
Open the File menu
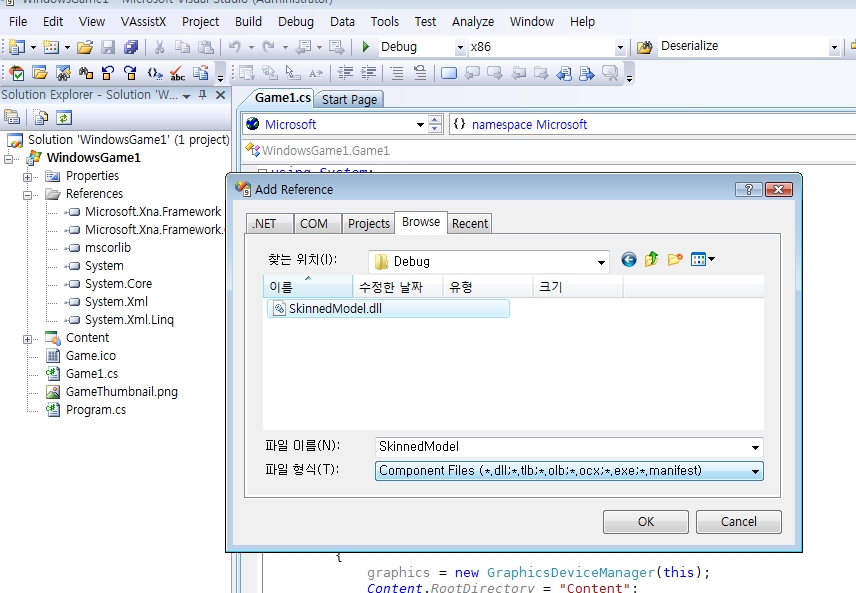[18, 22]
